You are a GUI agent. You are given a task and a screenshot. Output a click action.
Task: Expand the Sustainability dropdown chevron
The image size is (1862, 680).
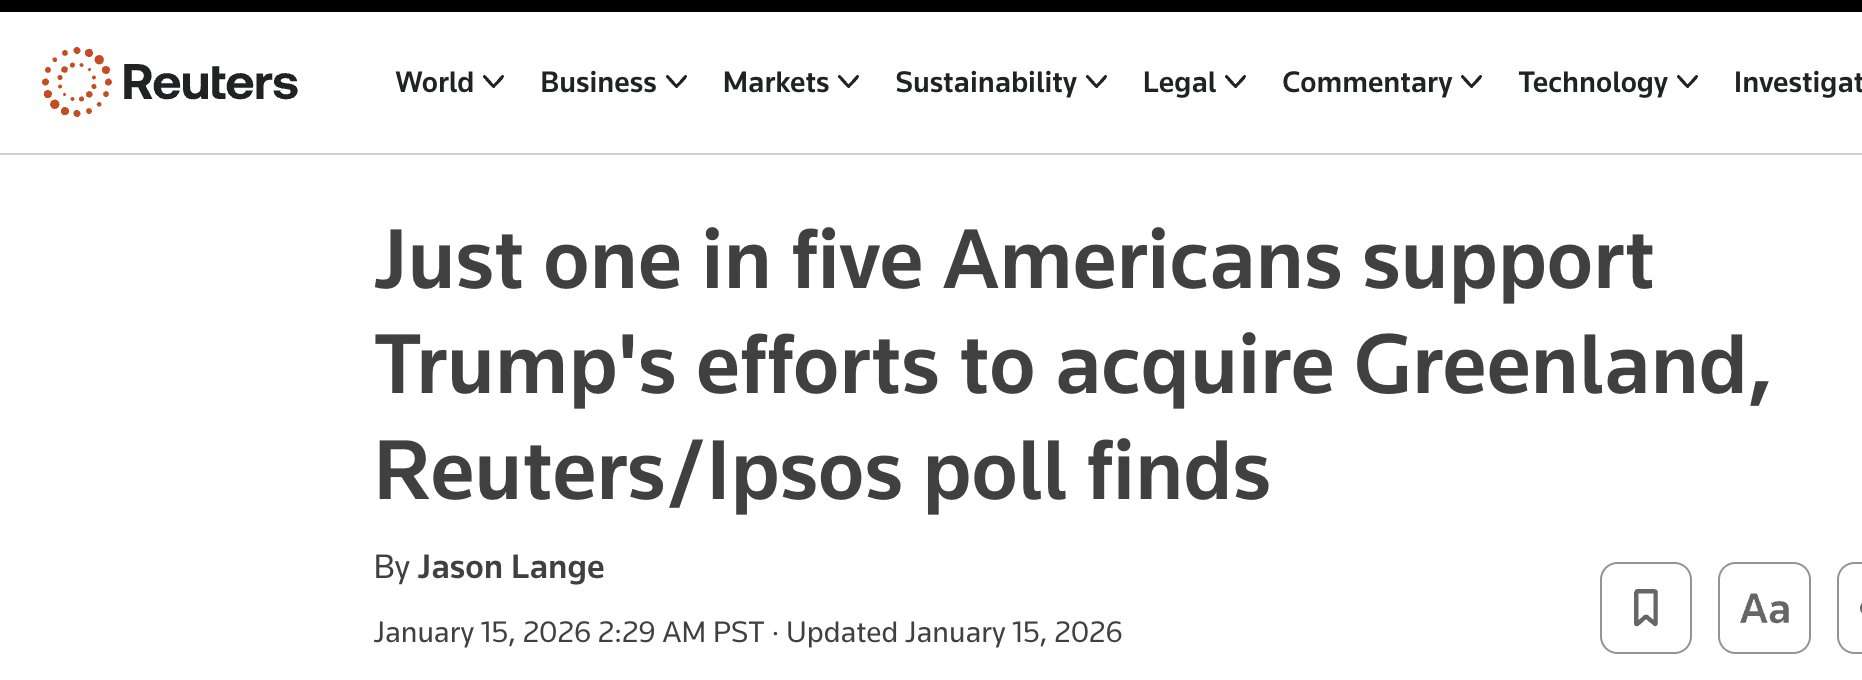(x=1098, y=83)
